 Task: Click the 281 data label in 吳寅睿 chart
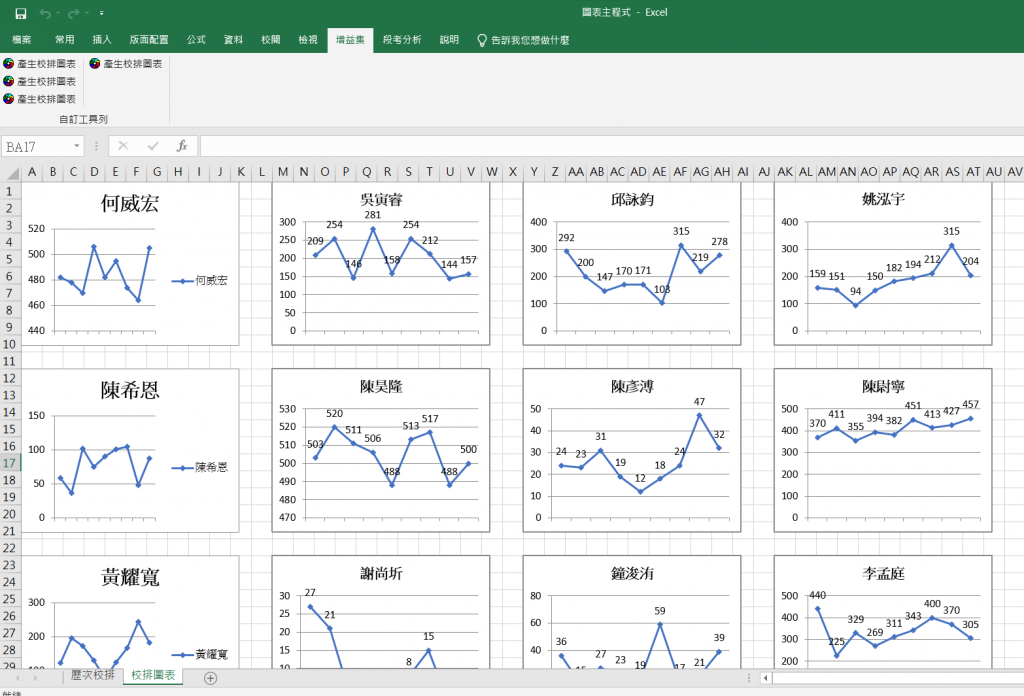(x=372, y=215)
